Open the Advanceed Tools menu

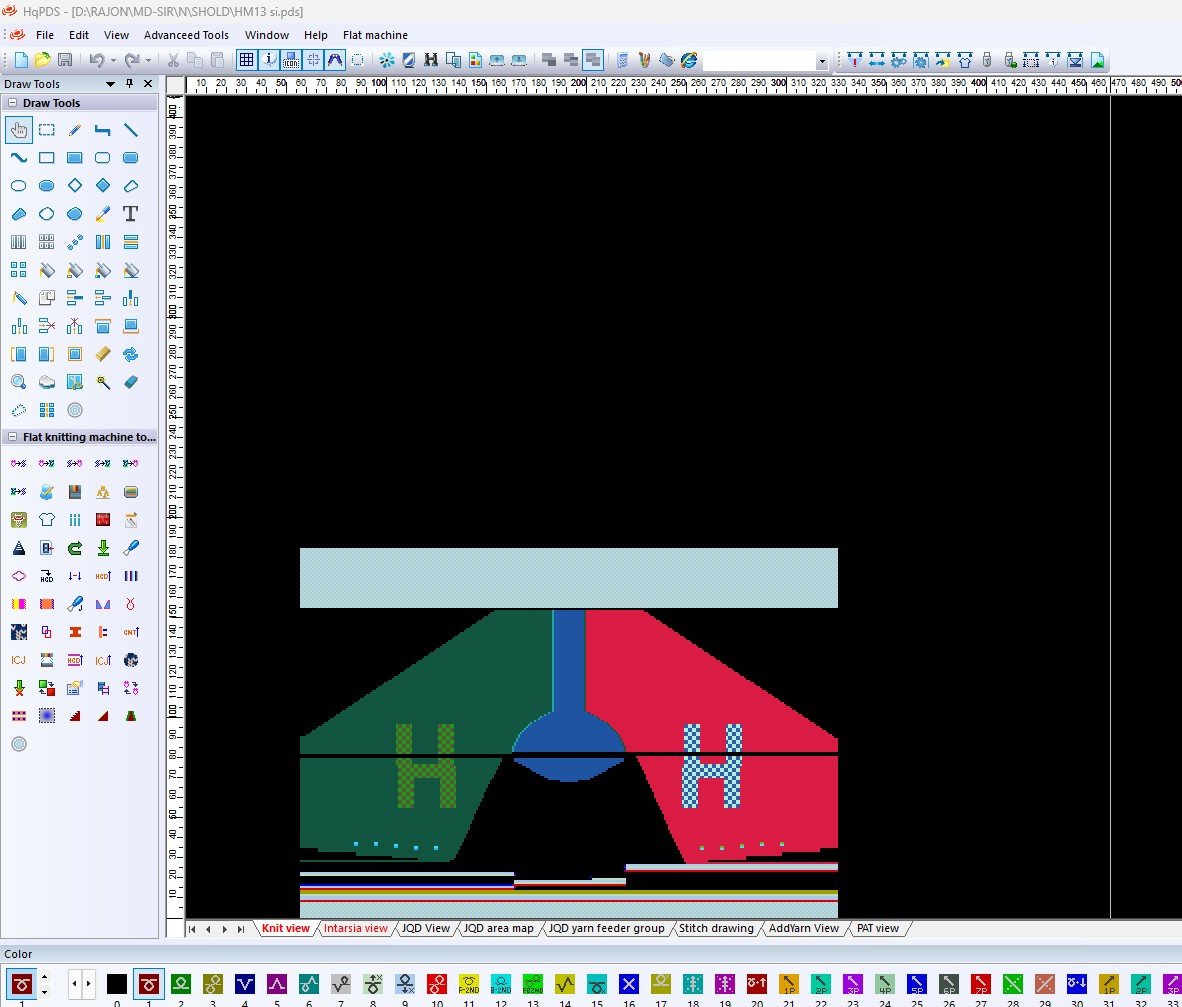186,35
